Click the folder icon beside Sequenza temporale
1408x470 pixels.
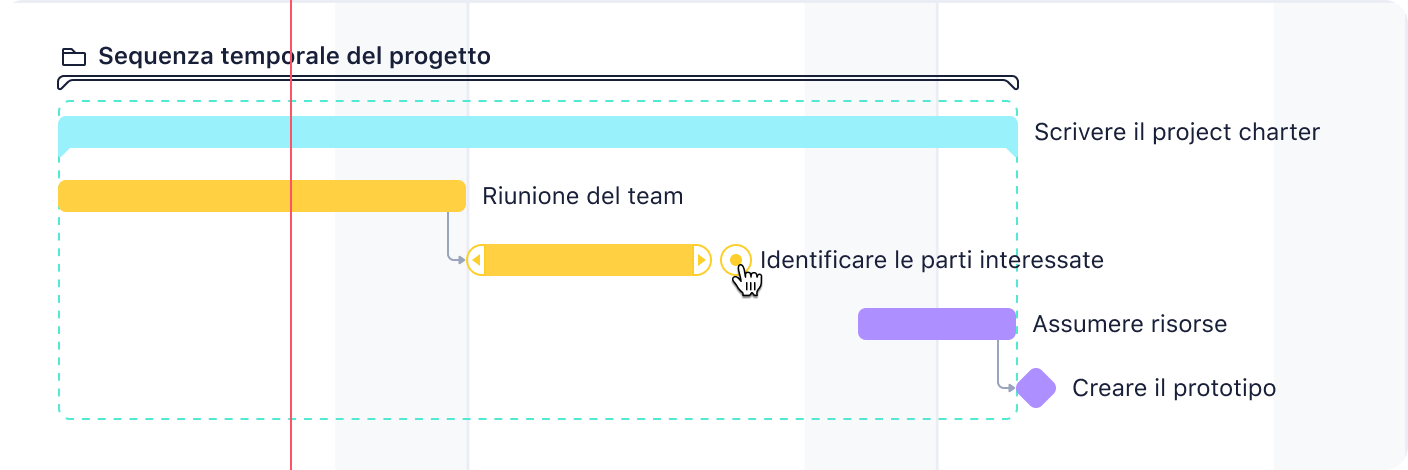[x=73, y=57]
